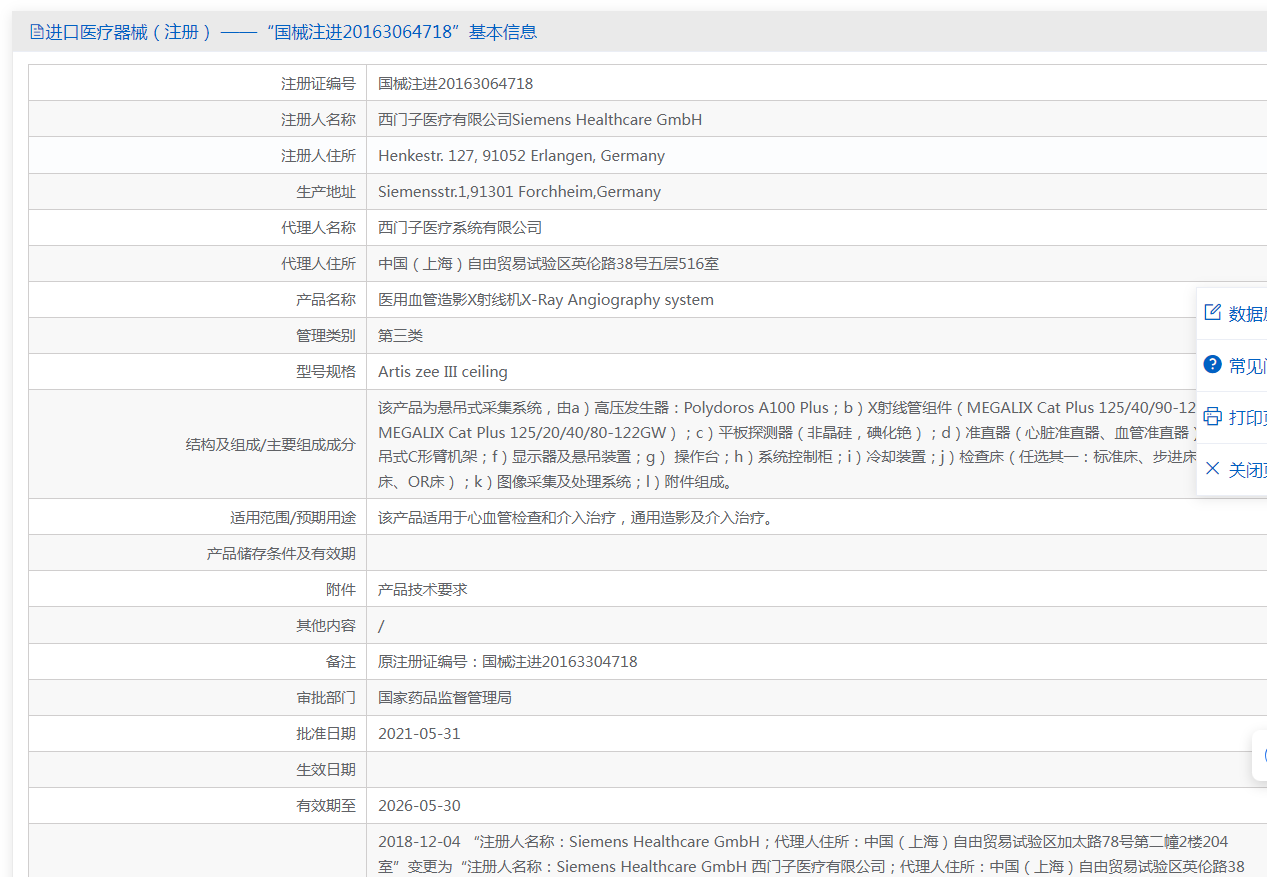Click the 适用范围/预期用途 row label
Image resolution: width=1267 pixels, height=877 pixels.
(x=293, y=518)
